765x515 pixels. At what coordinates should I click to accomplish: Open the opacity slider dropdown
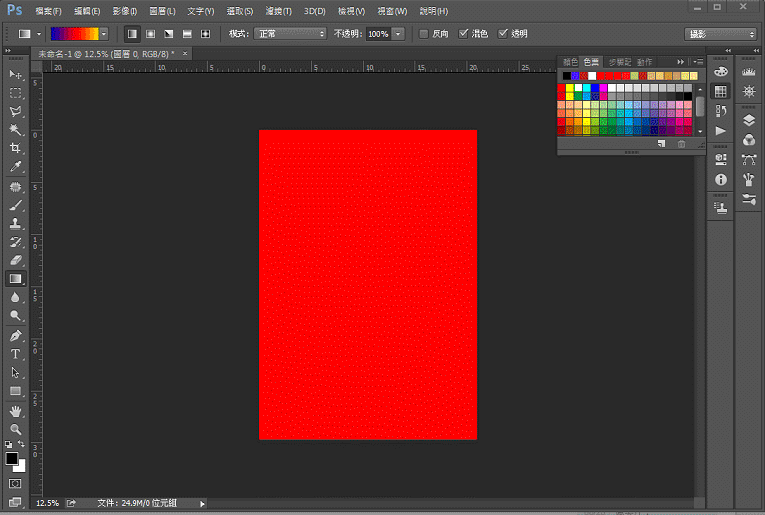tap(398, 34)
